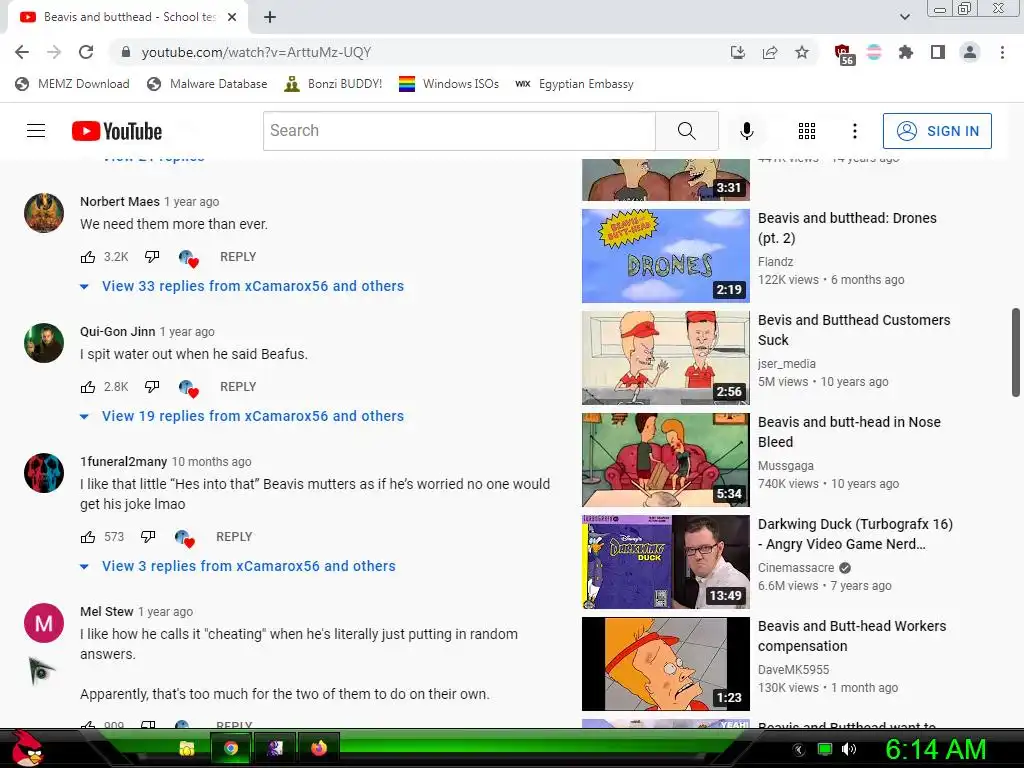Go back in Chrome

tap(22, 52)
